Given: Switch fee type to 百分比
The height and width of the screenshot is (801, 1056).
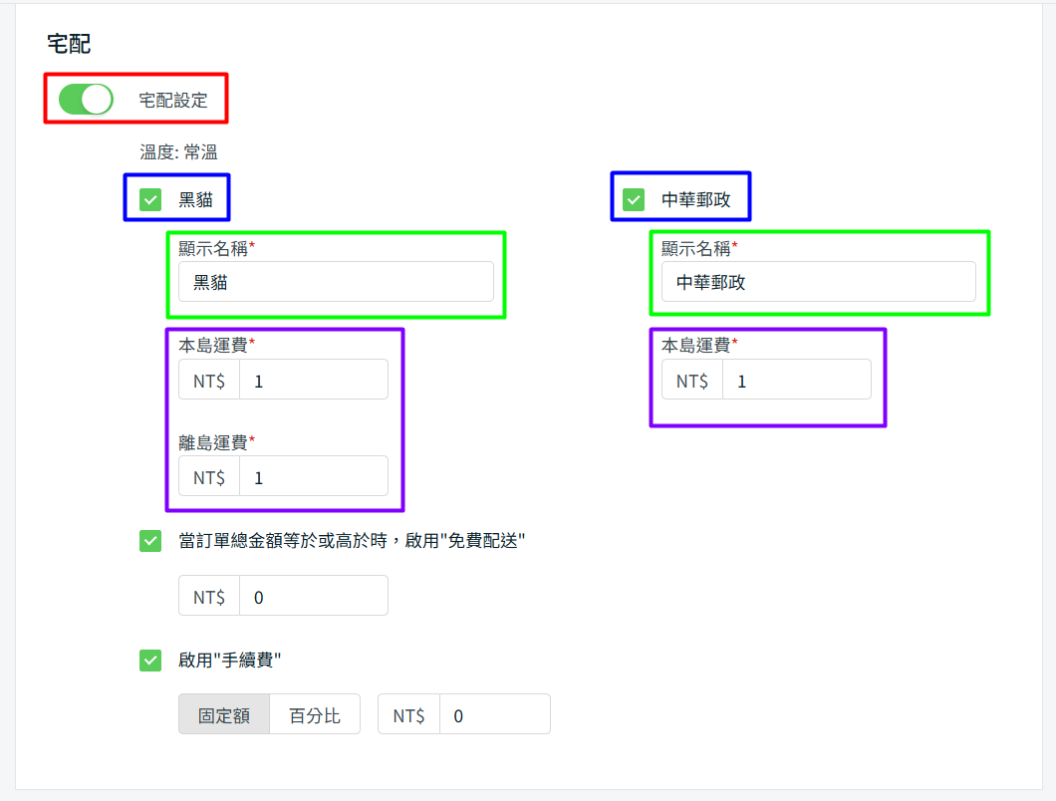Looking at the screenshot, I should (x=315, y=716).
